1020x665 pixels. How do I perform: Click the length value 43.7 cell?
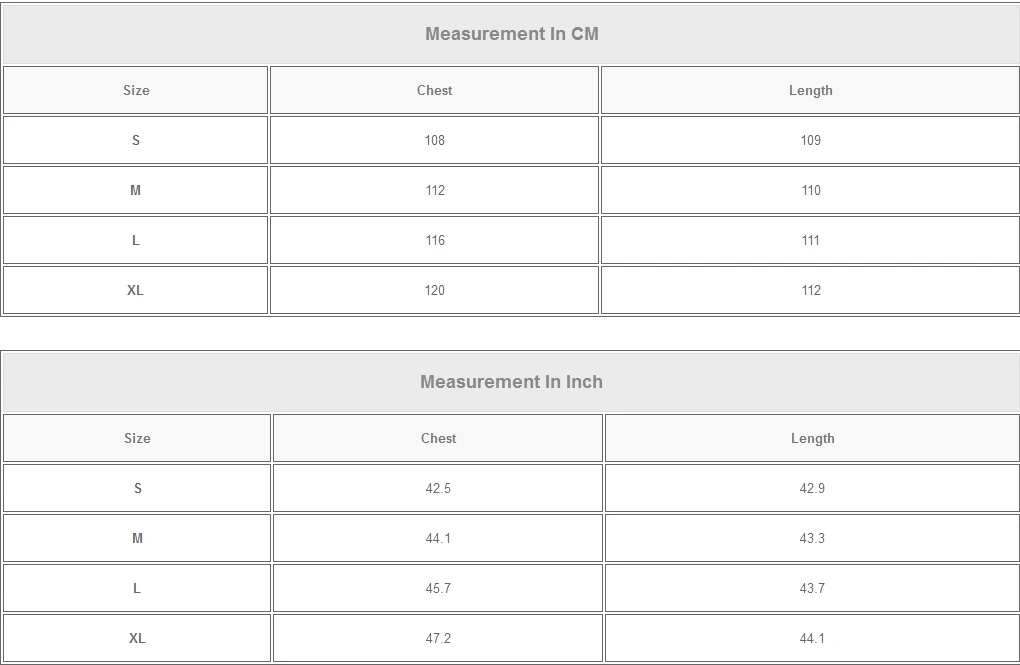pyautogui.click(x=812, y=588)
